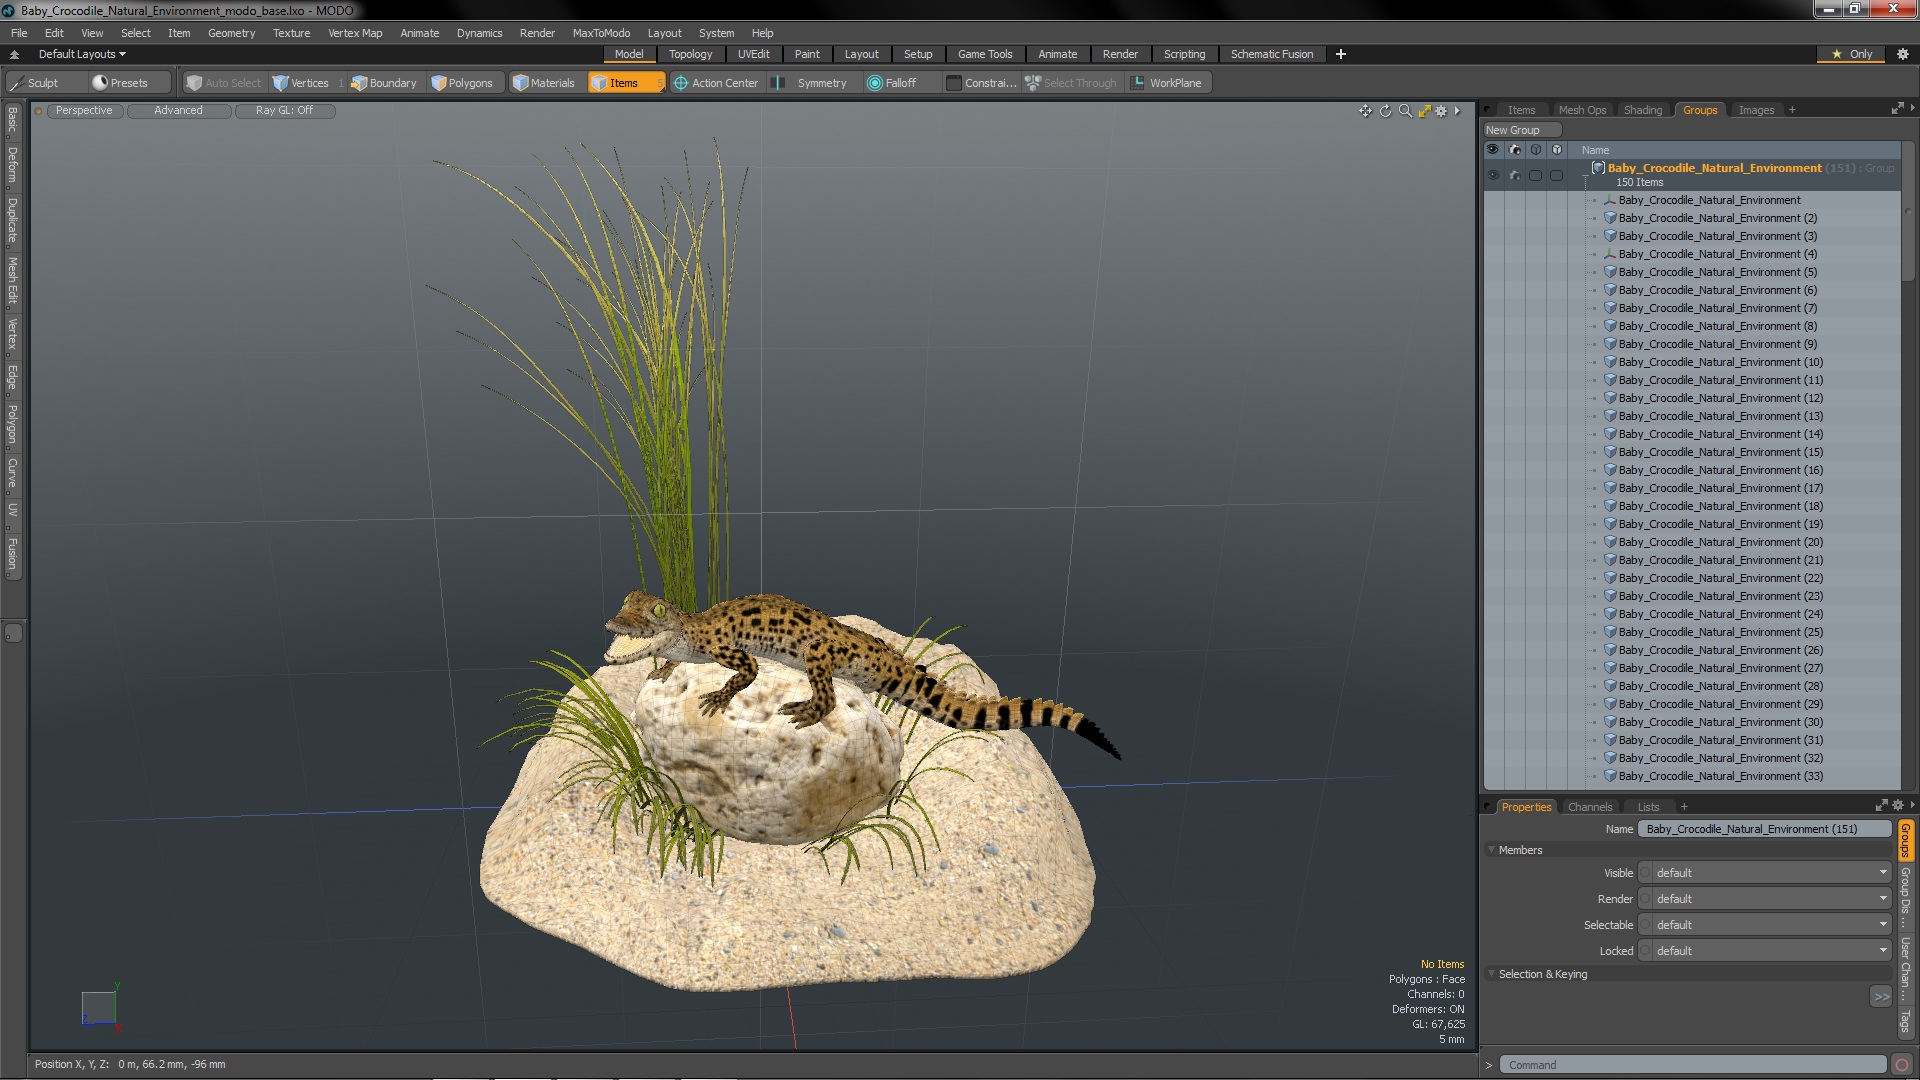Image resolution: width=1920 pixels, height=1080 pixels.
Task: Select Baby_Crocodile_Natural_Environment (10) item
Action: click(x=1720, y=362)
